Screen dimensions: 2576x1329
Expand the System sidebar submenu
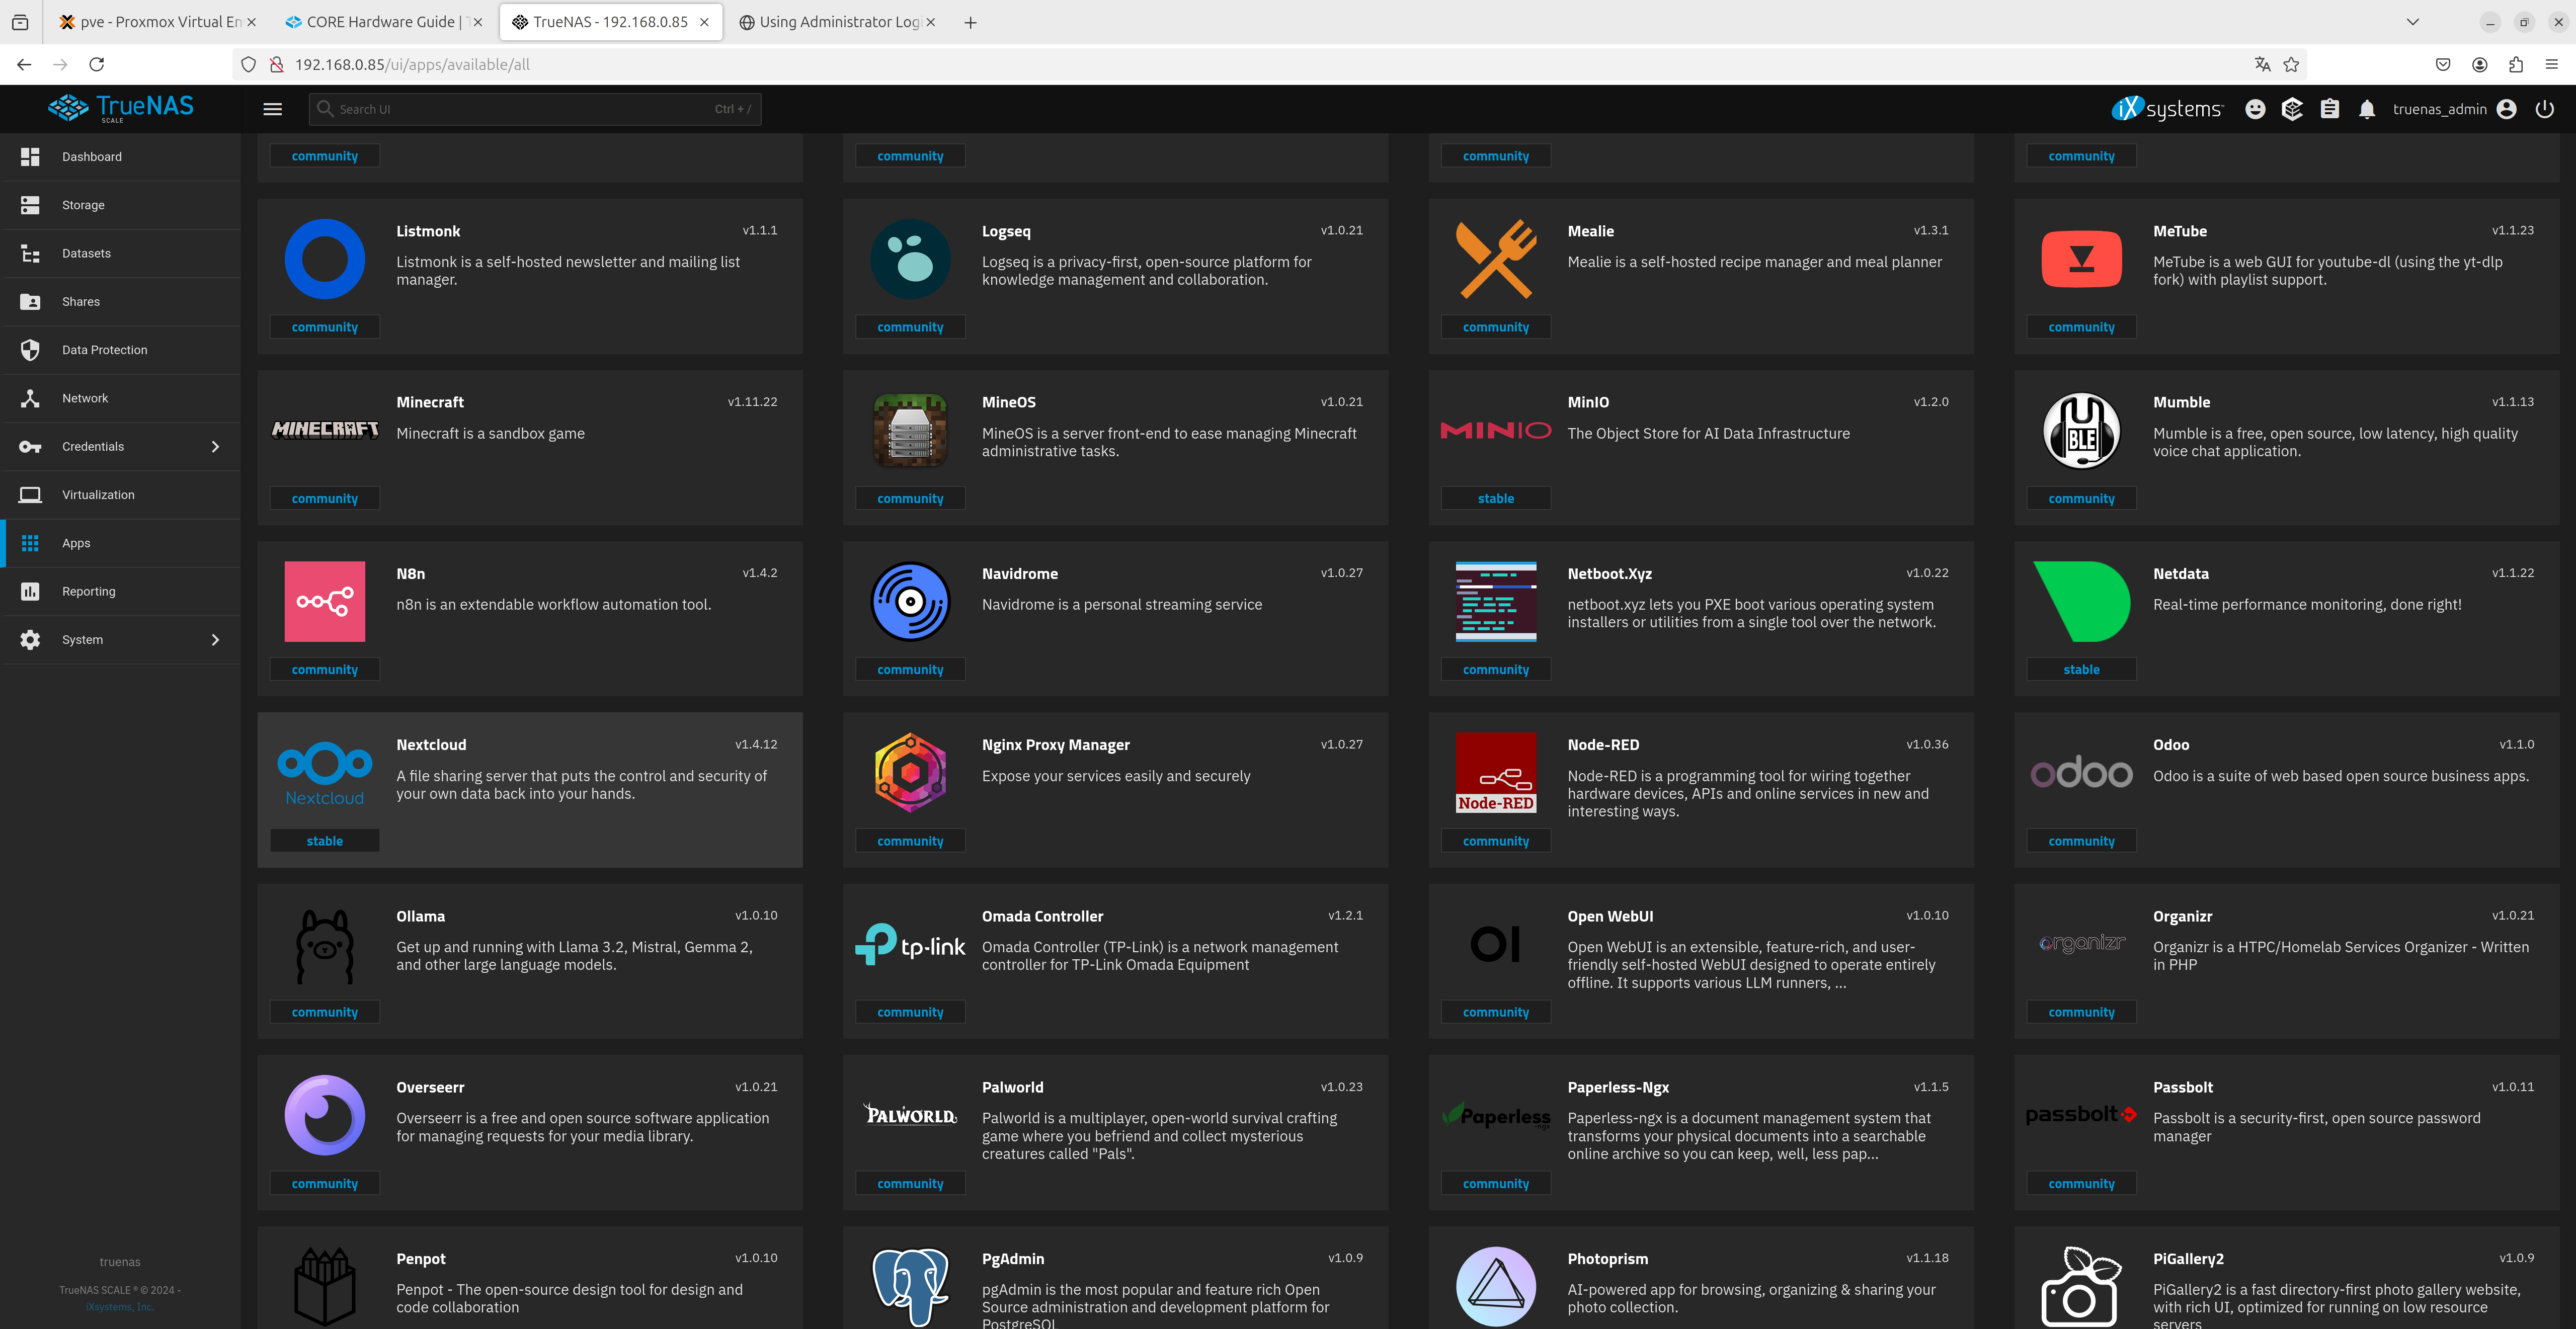pos(214,640)
